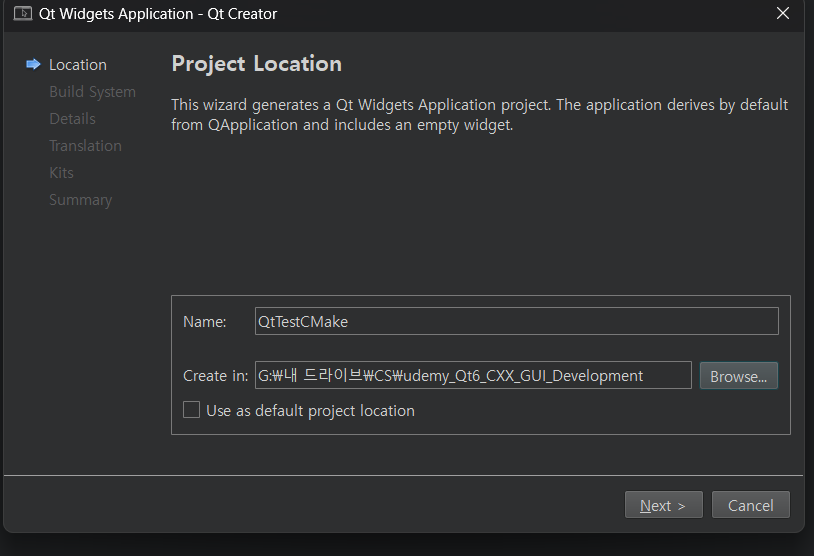Select the Build System wizard step
Image resolution: width=814 pixels, height=556 pixels.
pyautogui.click(x=92, y=92)
